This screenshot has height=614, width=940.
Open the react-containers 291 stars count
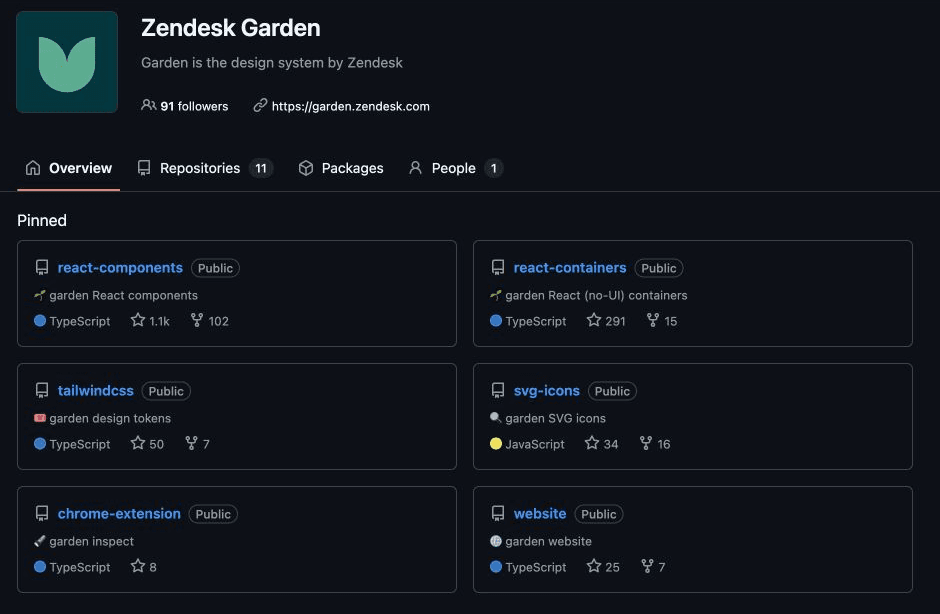(x=615, y=321)
